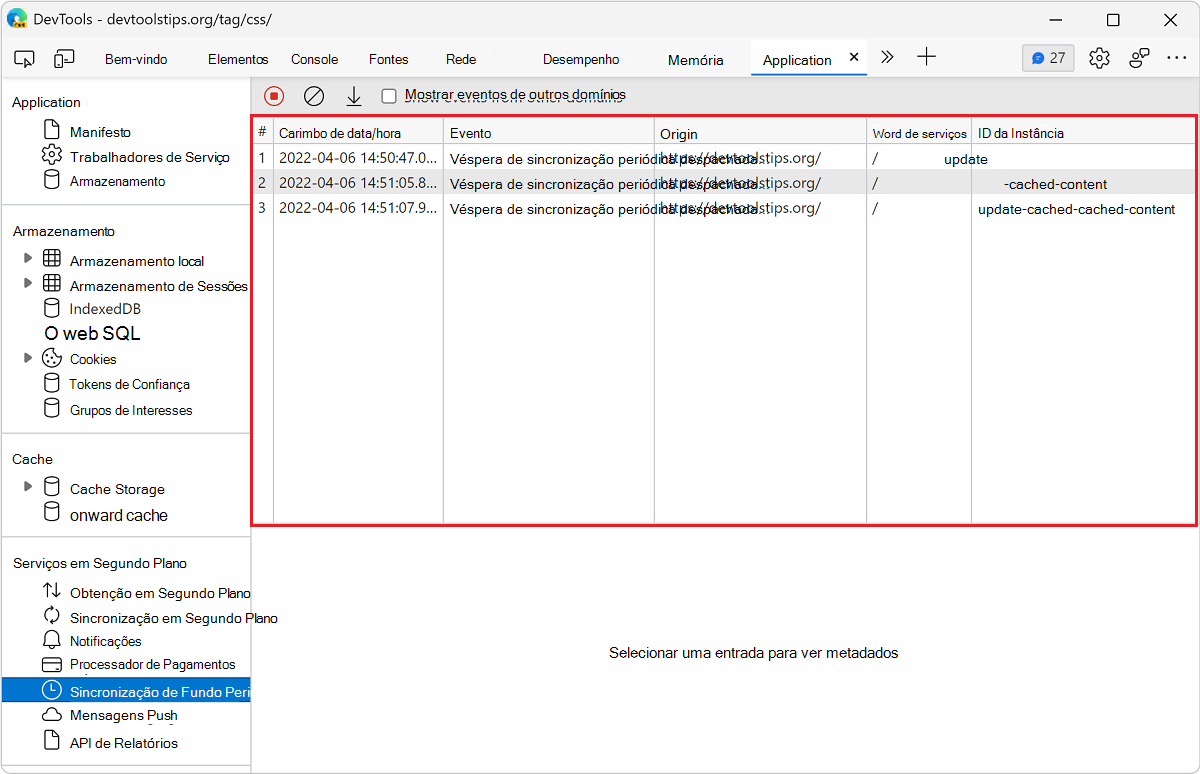
Task: Click the Edge DevTools icon in title bar
Action: click(17, 19)
